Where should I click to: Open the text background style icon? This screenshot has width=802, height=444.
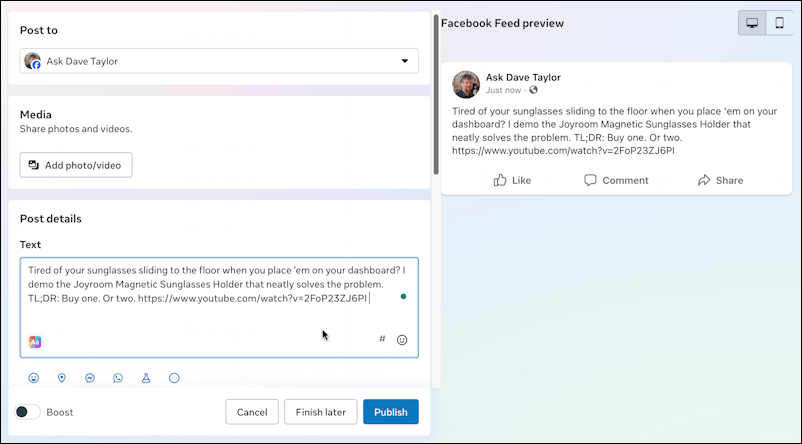[35, 342]
